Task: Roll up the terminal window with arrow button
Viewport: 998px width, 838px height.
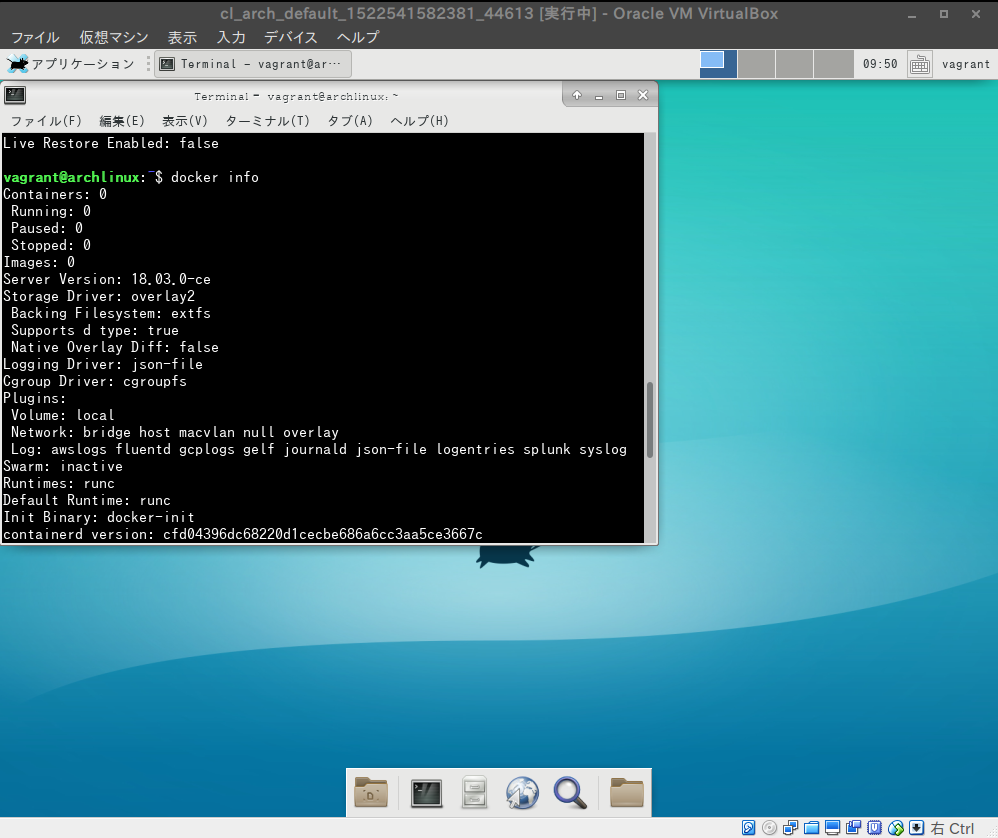Action: pos(577,95)
